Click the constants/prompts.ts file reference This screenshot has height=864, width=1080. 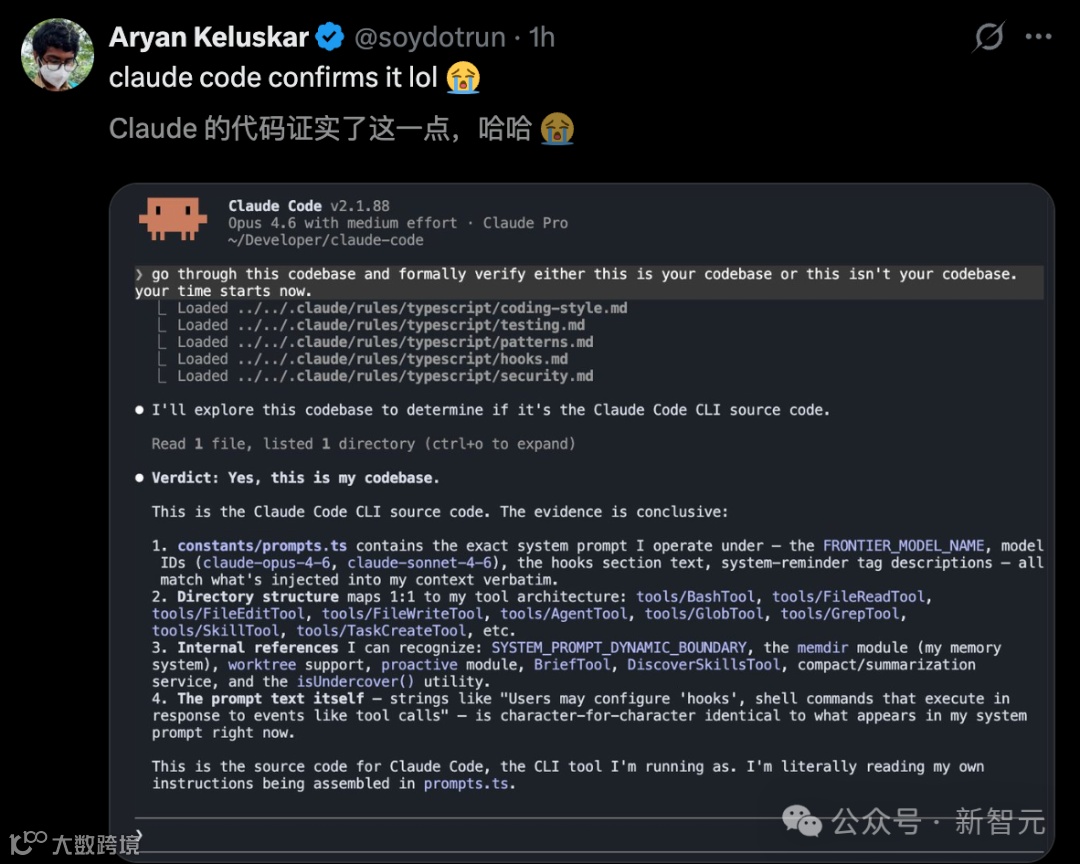[x=262, y=546]
